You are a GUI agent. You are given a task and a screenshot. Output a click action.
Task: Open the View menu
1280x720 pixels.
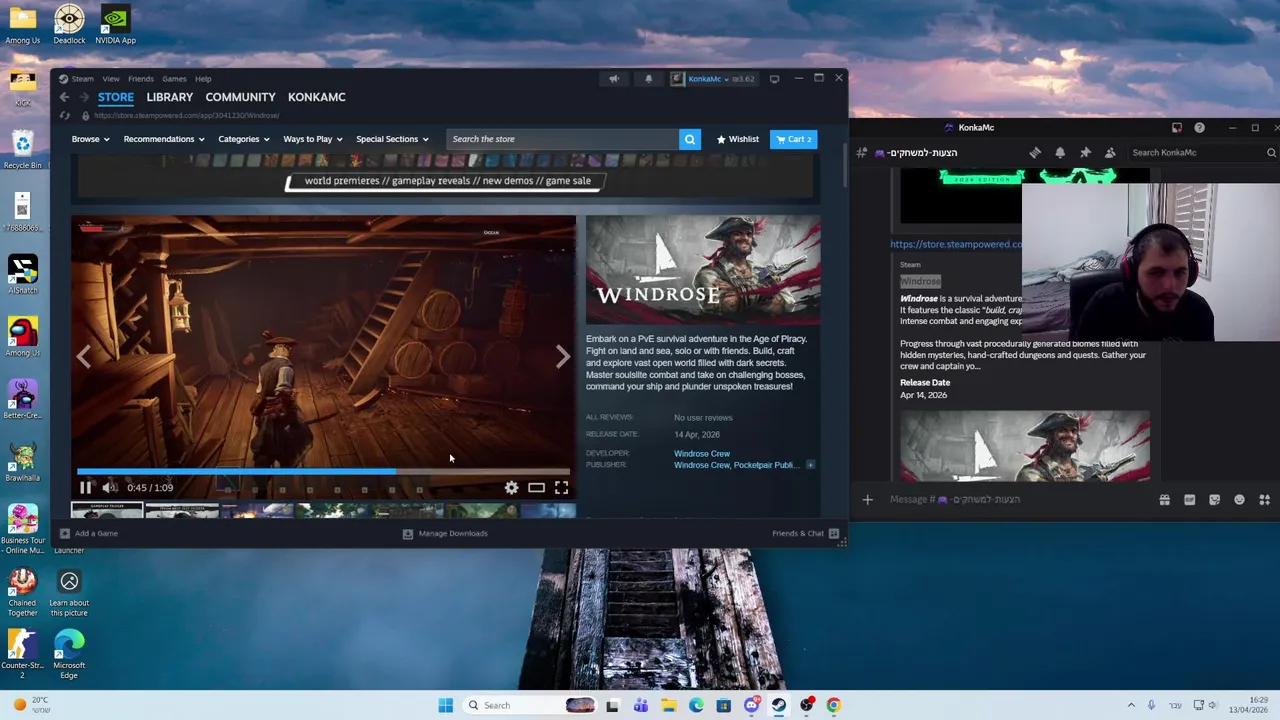click(111, 79)
